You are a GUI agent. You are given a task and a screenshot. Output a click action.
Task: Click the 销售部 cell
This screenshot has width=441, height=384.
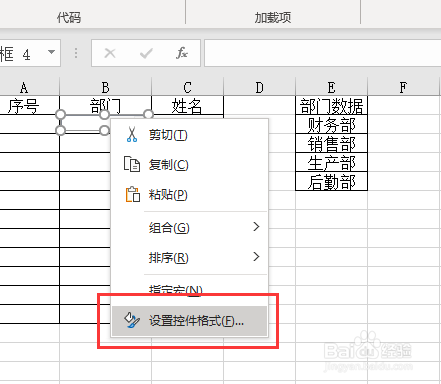point(331,144)
